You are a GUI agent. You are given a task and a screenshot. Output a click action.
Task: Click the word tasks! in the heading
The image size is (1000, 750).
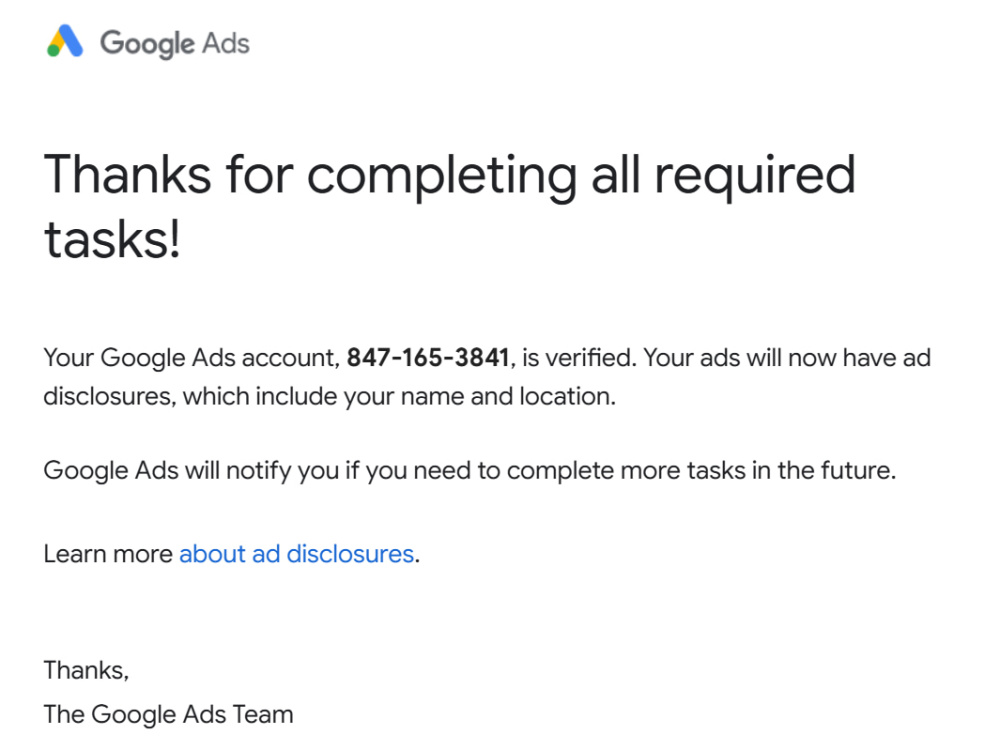tap(112, 239)
